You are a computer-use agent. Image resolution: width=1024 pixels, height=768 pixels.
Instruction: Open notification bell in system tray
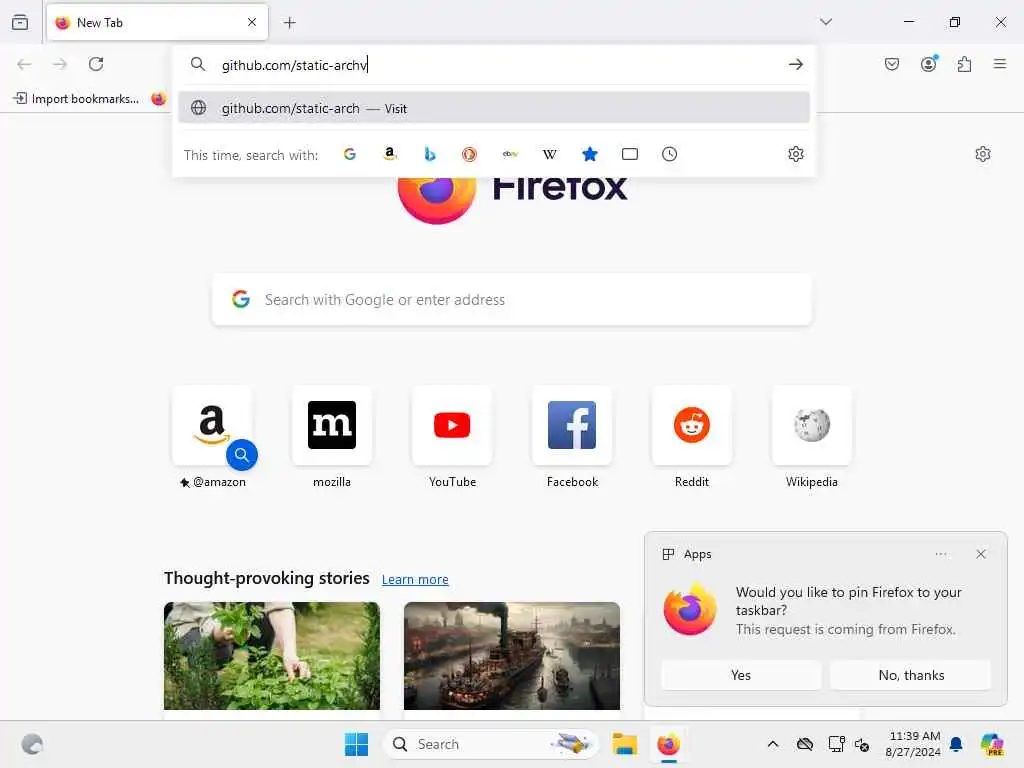coord(956,744)
